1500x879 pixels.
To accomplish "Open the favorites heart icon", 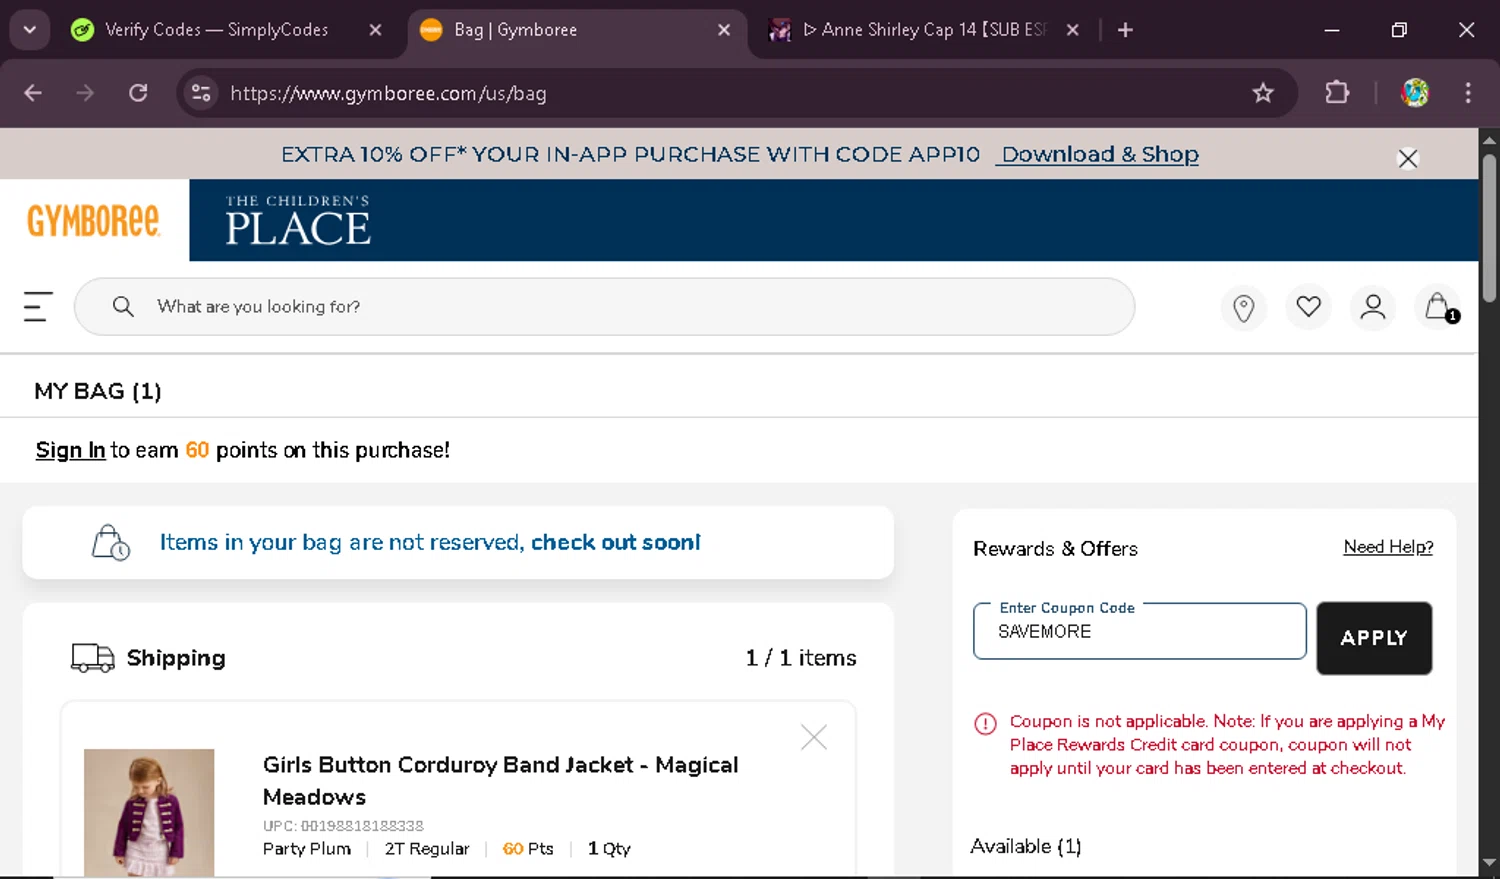I will (x=1308, y=307).
